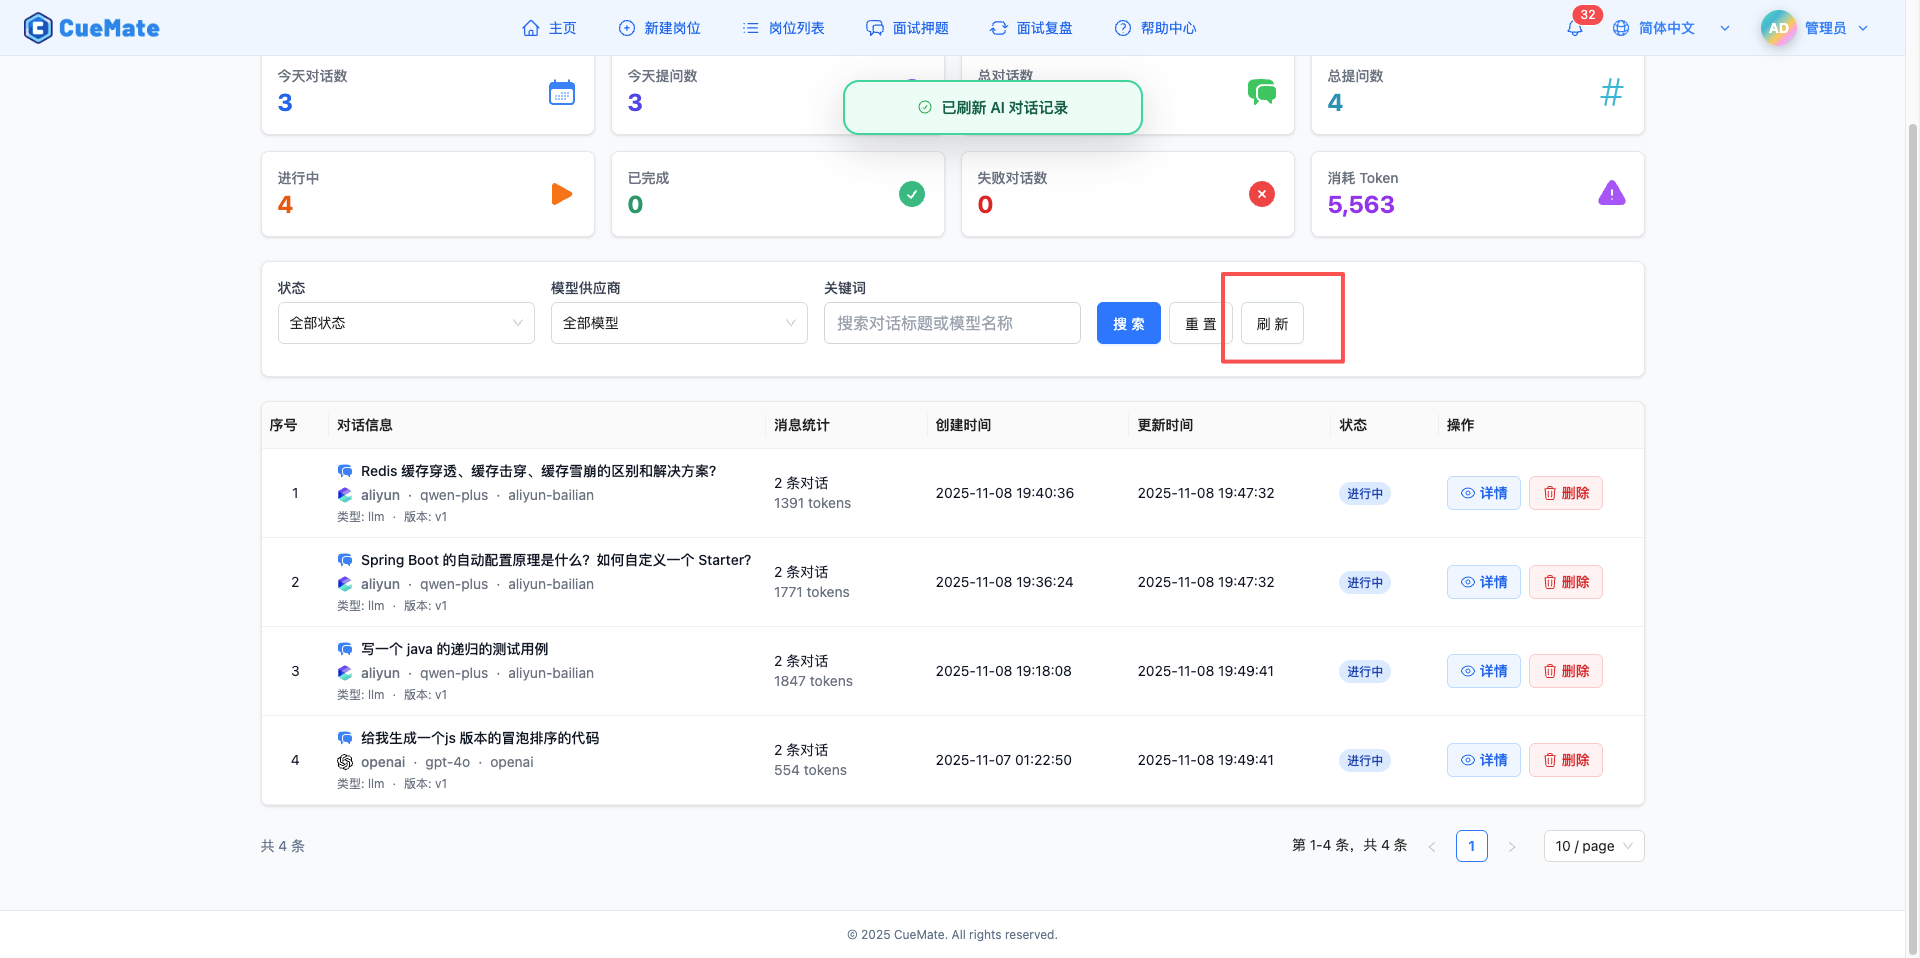This screenshot has height=958, width=1920.
Task: Click the AD user avatar
Action: pyautogui.click(x=1778, y=28)
